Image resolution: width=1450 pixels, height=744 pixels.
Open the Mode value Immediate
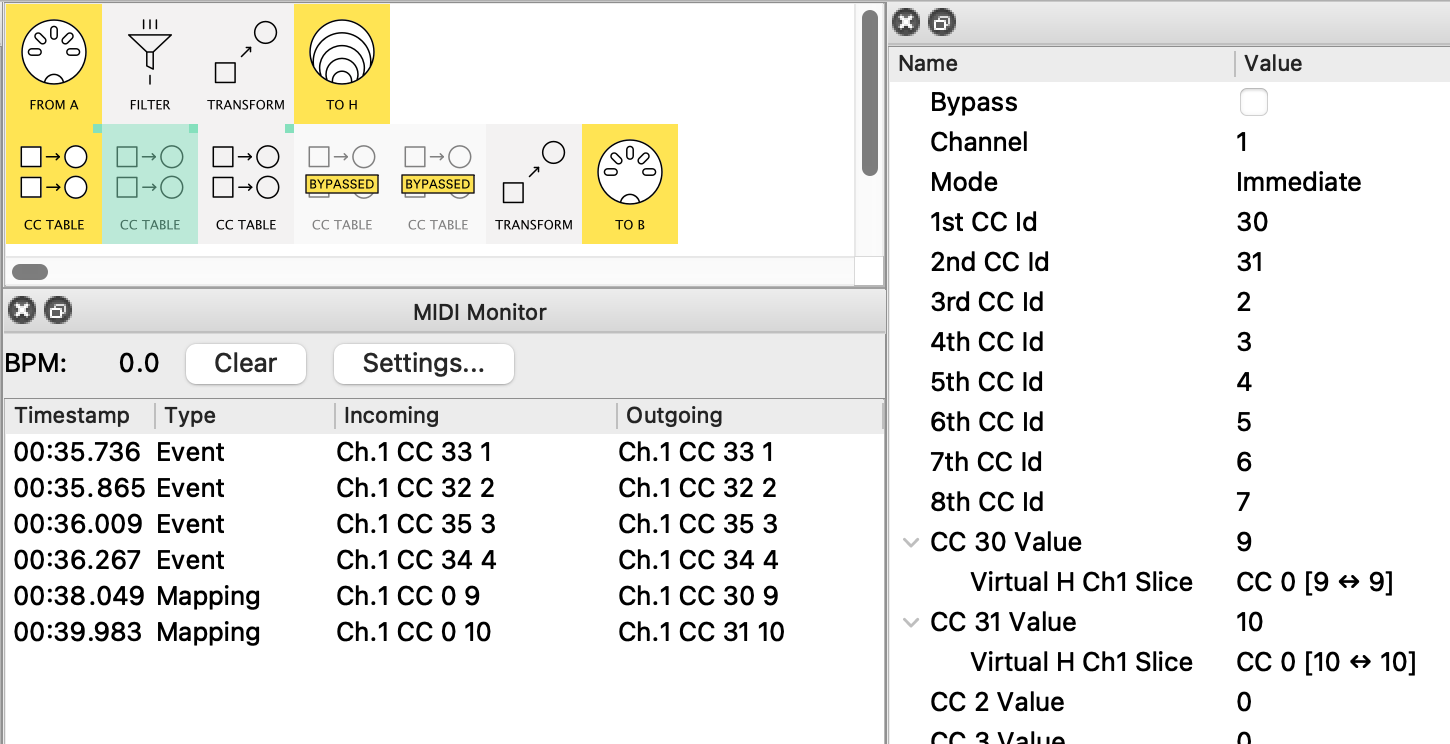[x=1298, y=182]
